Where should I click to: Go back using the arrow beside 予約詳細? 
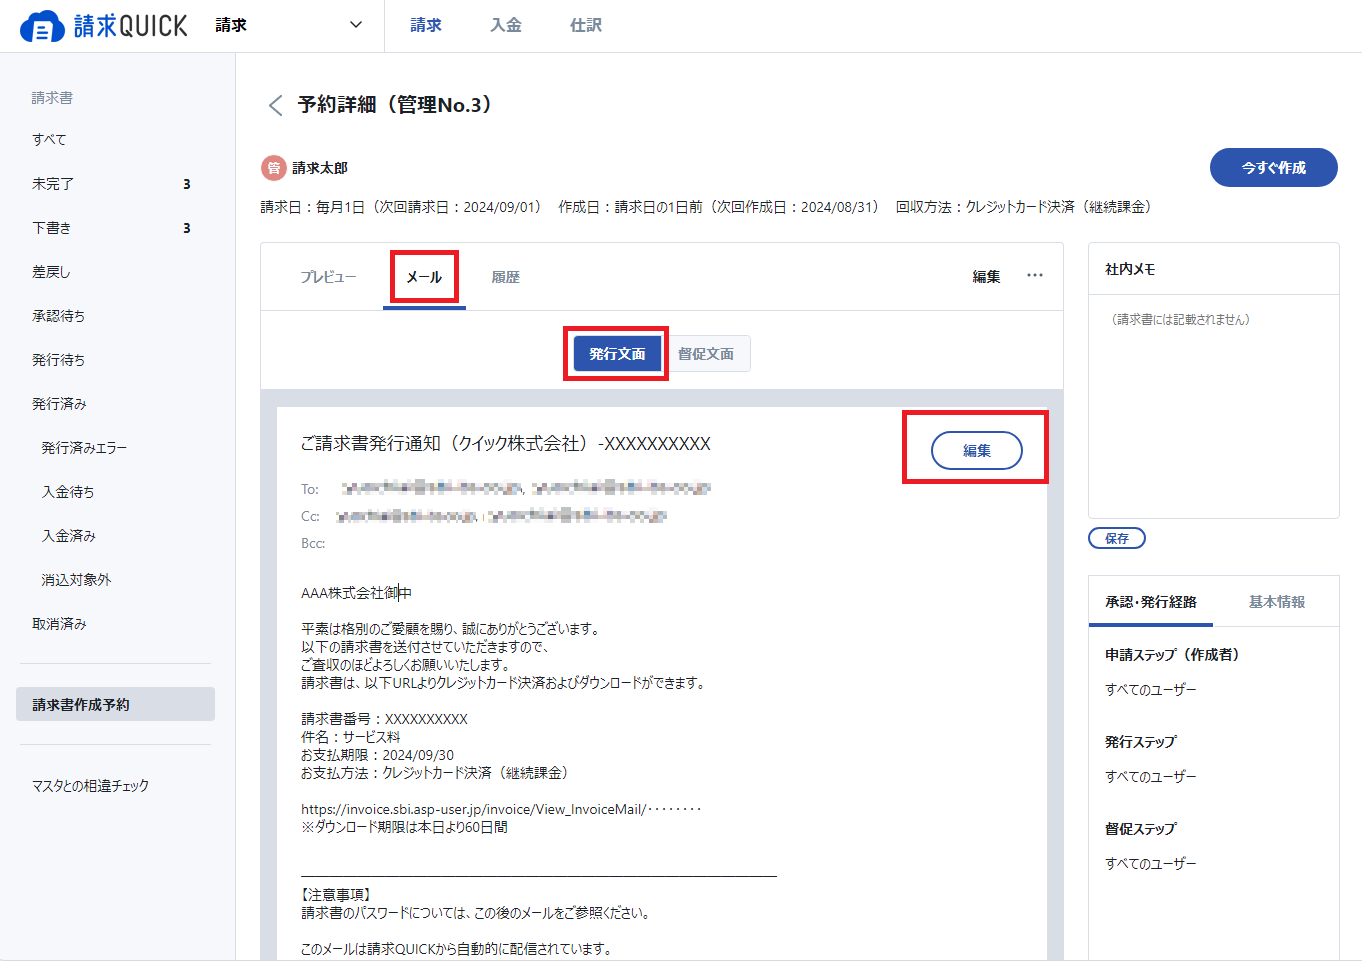pyautogui.click(x=275, y=105)
